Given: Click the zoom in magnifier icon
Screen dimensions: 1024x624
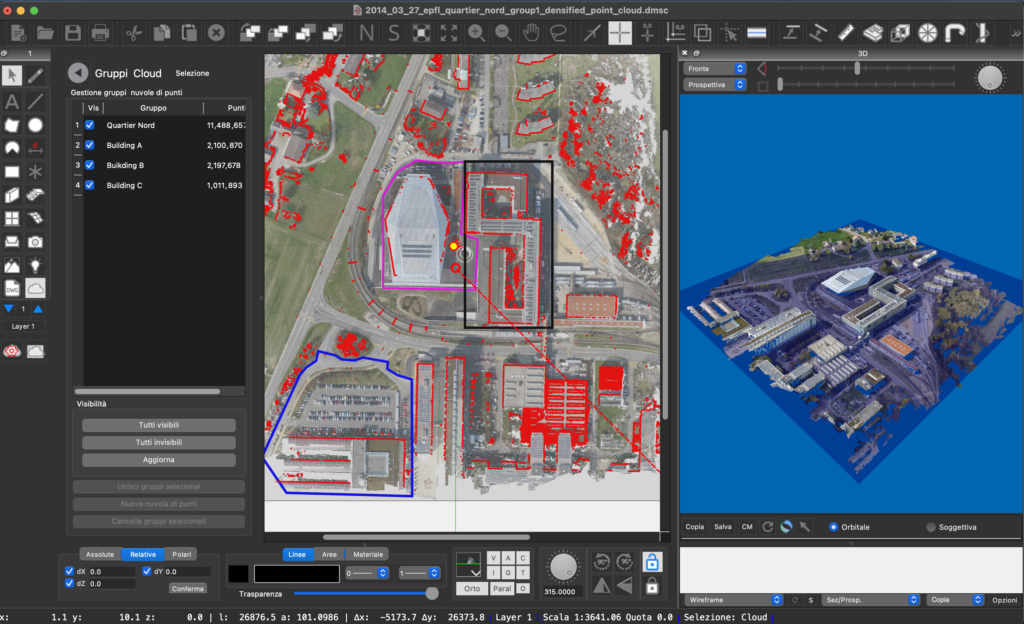Looking at the screenshot, I should 476,33.
